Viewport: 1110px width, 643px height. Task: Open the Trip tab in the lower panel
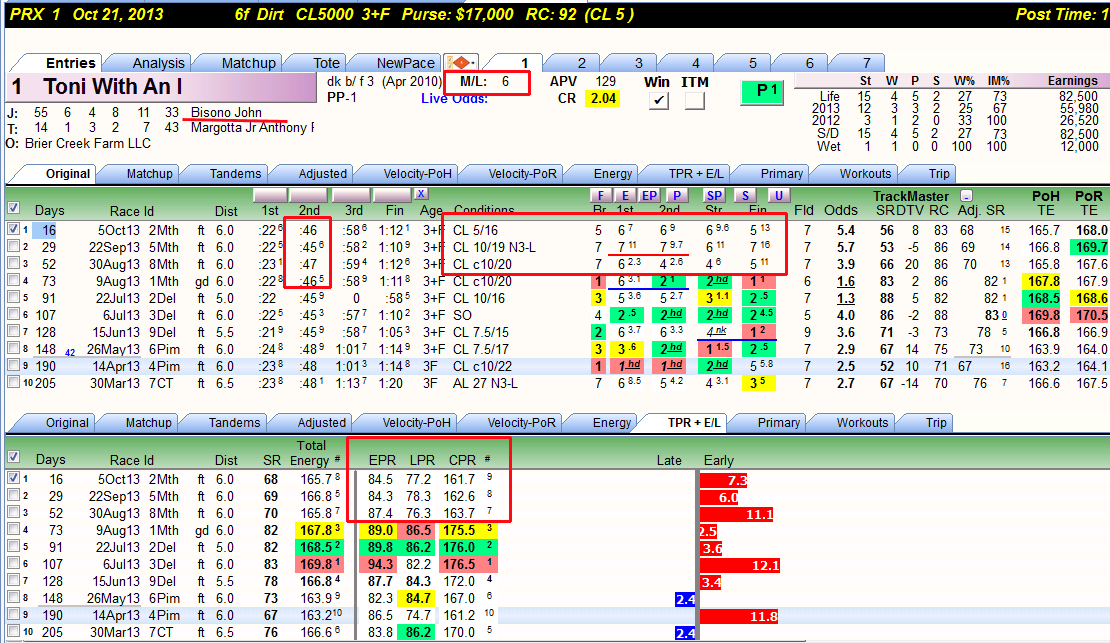[x=936, y=423]
